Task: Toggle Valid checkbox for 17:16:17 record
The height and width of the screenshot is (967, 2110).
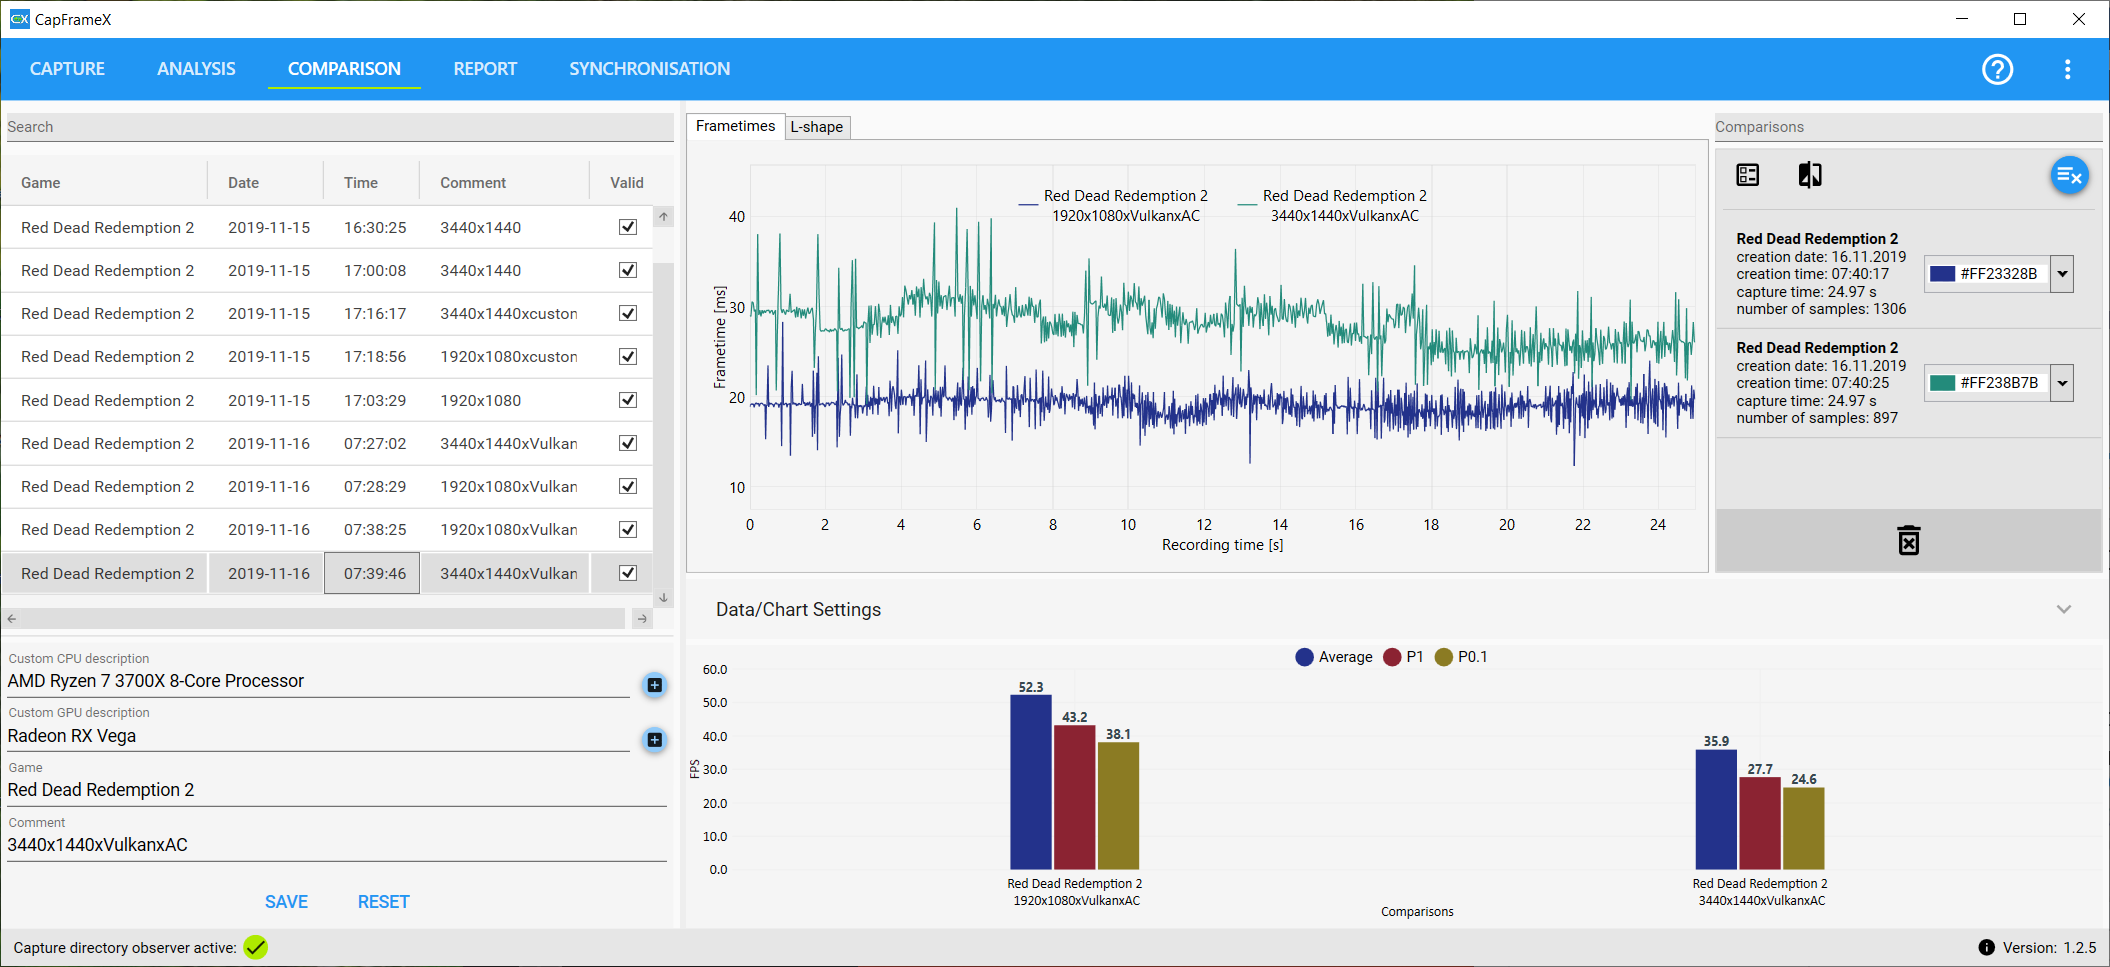Action: pos(627,313)
